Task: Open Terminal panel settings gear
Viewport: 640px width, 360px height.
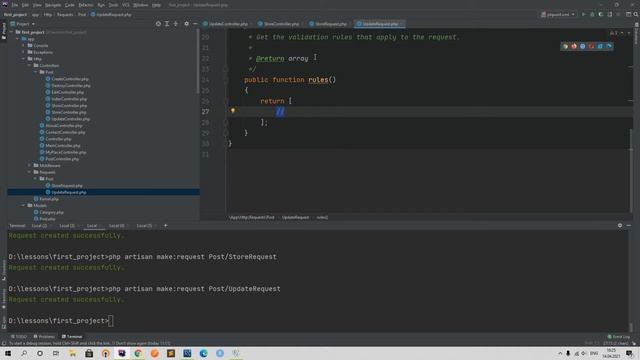Action: tap(620, 225)
